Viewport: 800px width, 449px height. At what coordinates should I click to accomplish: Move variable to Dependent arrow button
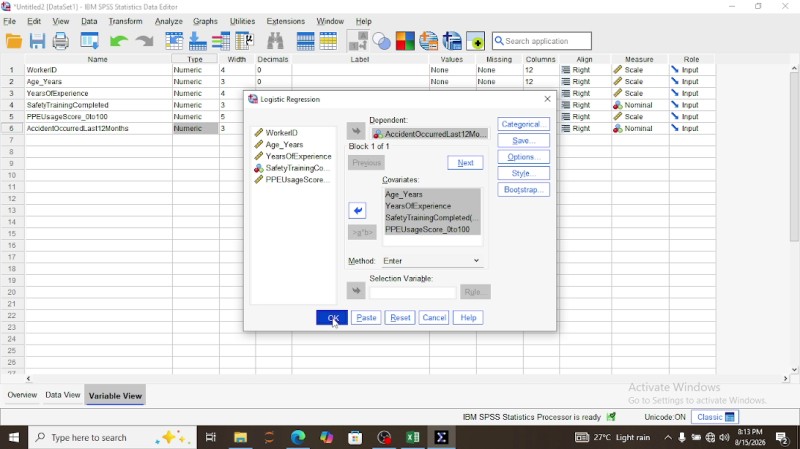[x=356, y=131]
